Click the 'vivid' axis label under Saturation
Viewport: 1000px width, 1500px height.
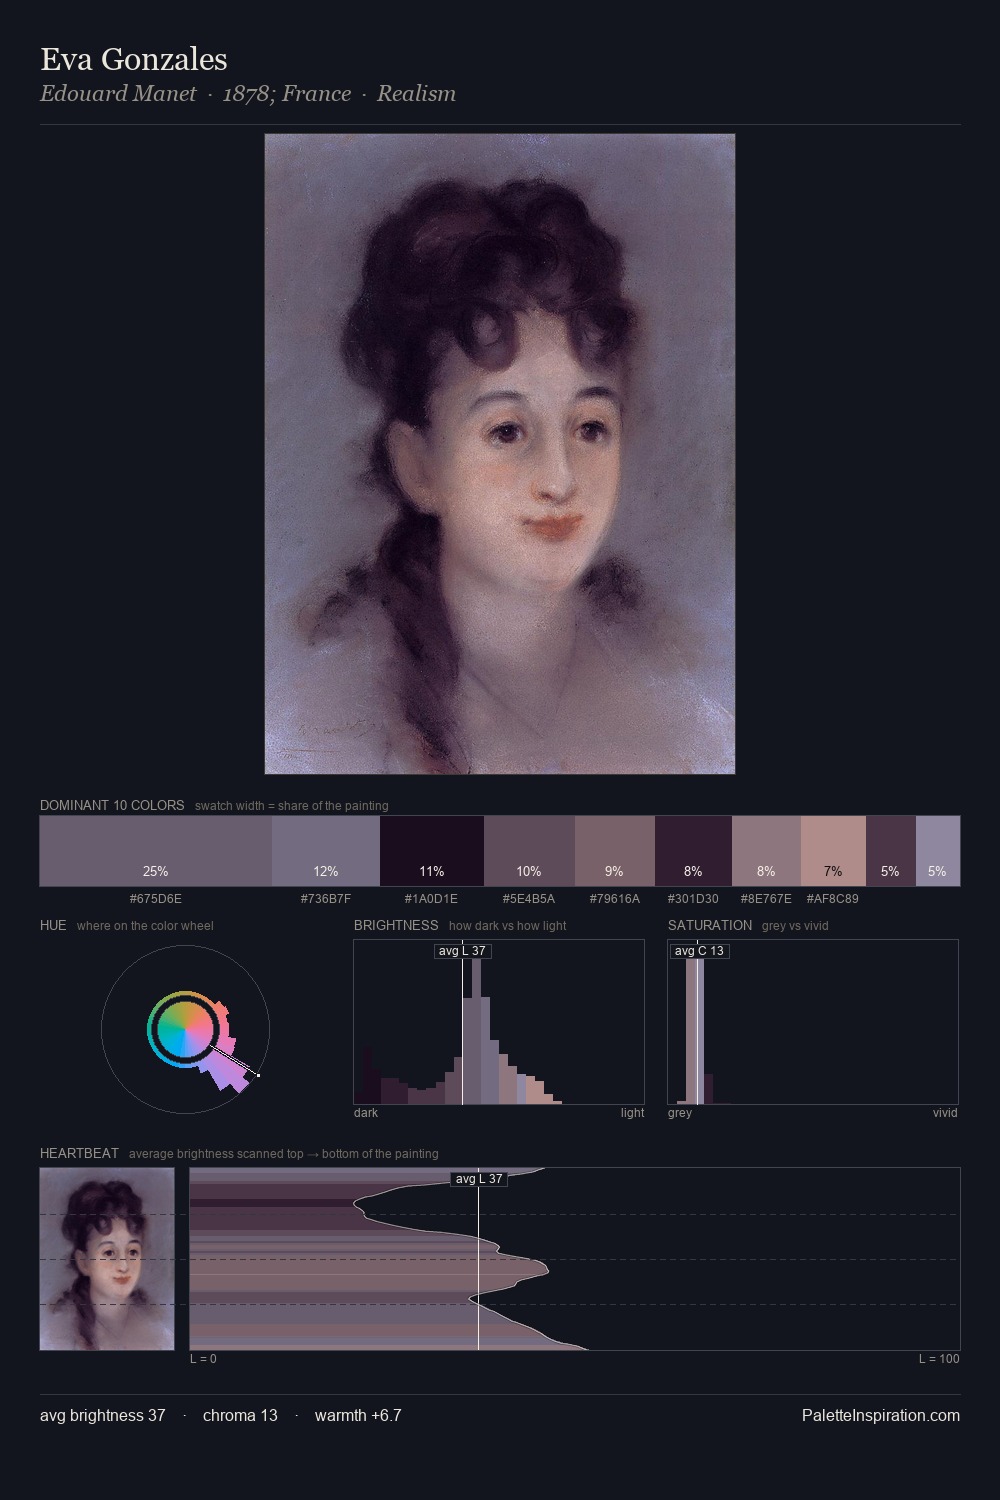[x=945, y=1113]
